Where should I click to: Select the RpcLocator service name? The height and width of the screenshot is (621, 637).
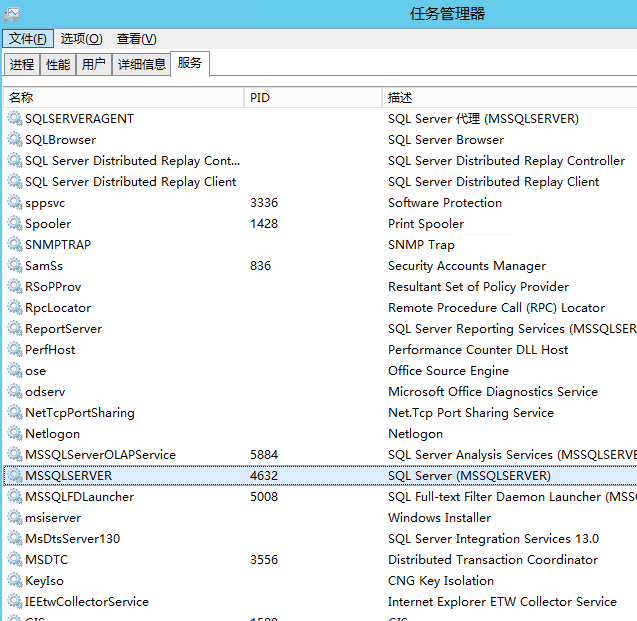click(x=58, y=307)
